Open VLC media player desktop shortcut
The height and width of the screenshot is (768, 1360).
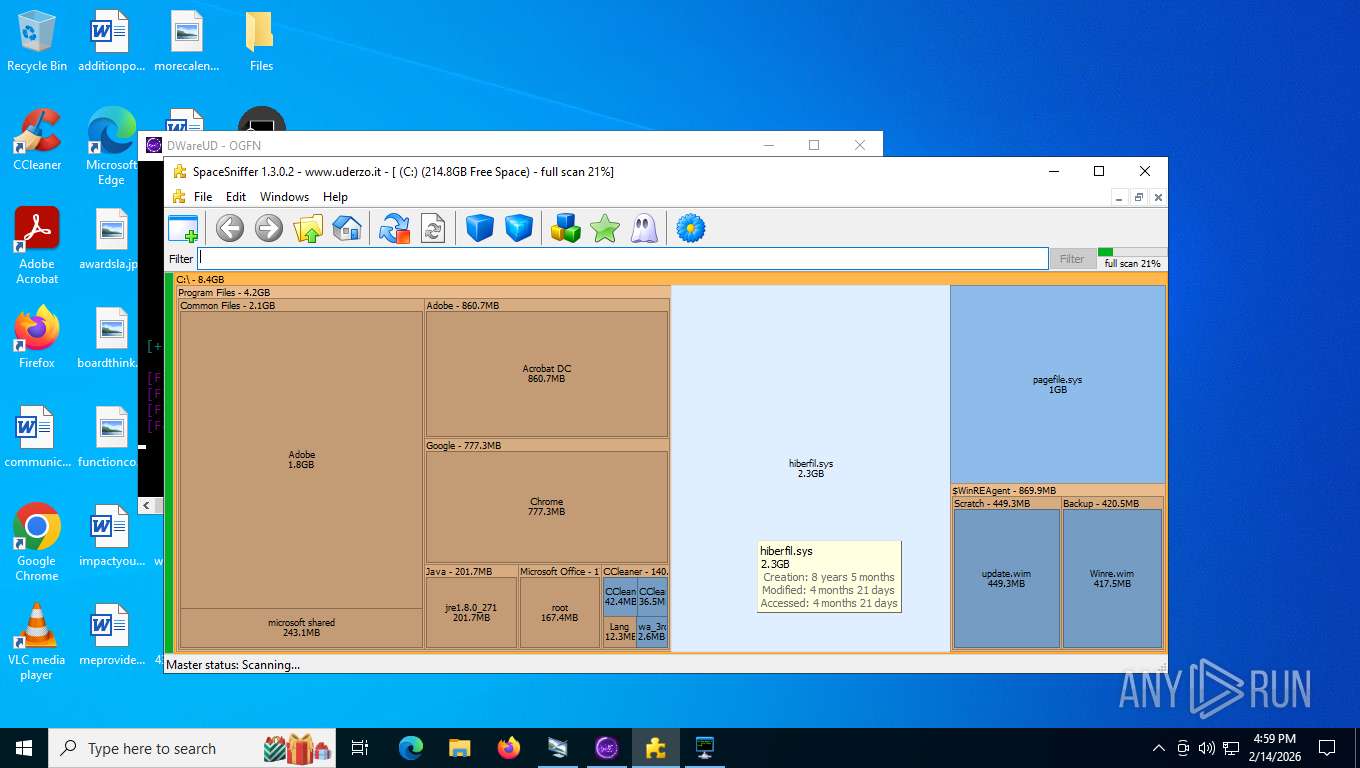[x=37, y=641]
